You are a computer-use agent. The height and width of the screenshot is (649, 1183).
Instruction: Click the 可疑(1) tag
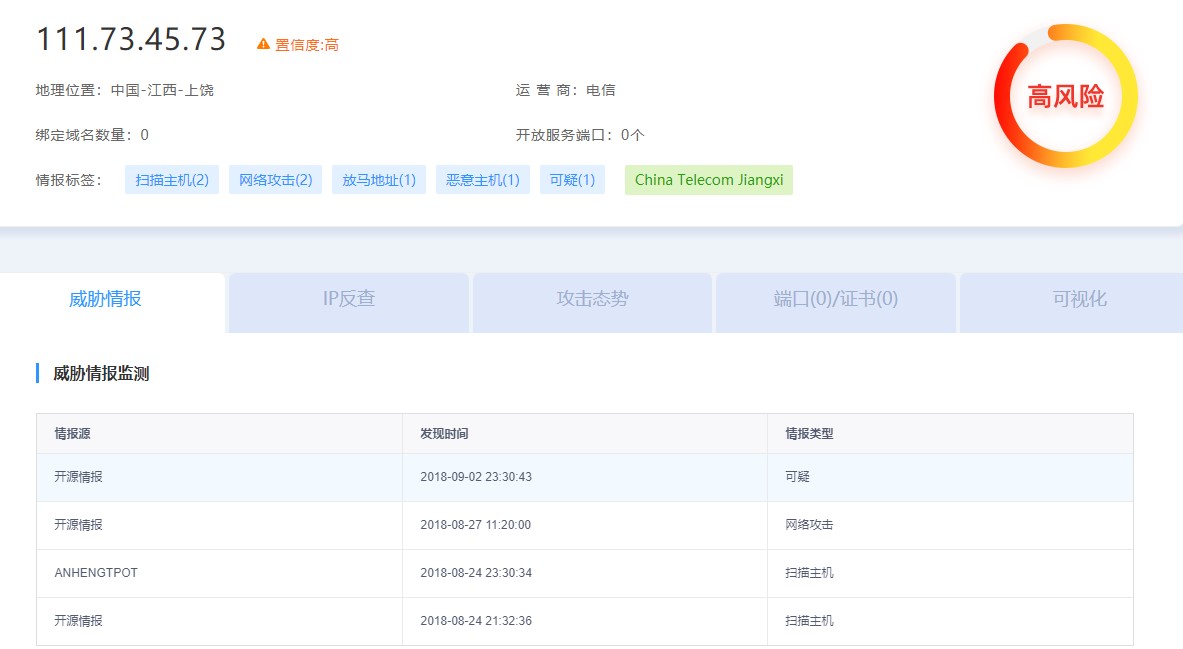(x=572, y=180)
